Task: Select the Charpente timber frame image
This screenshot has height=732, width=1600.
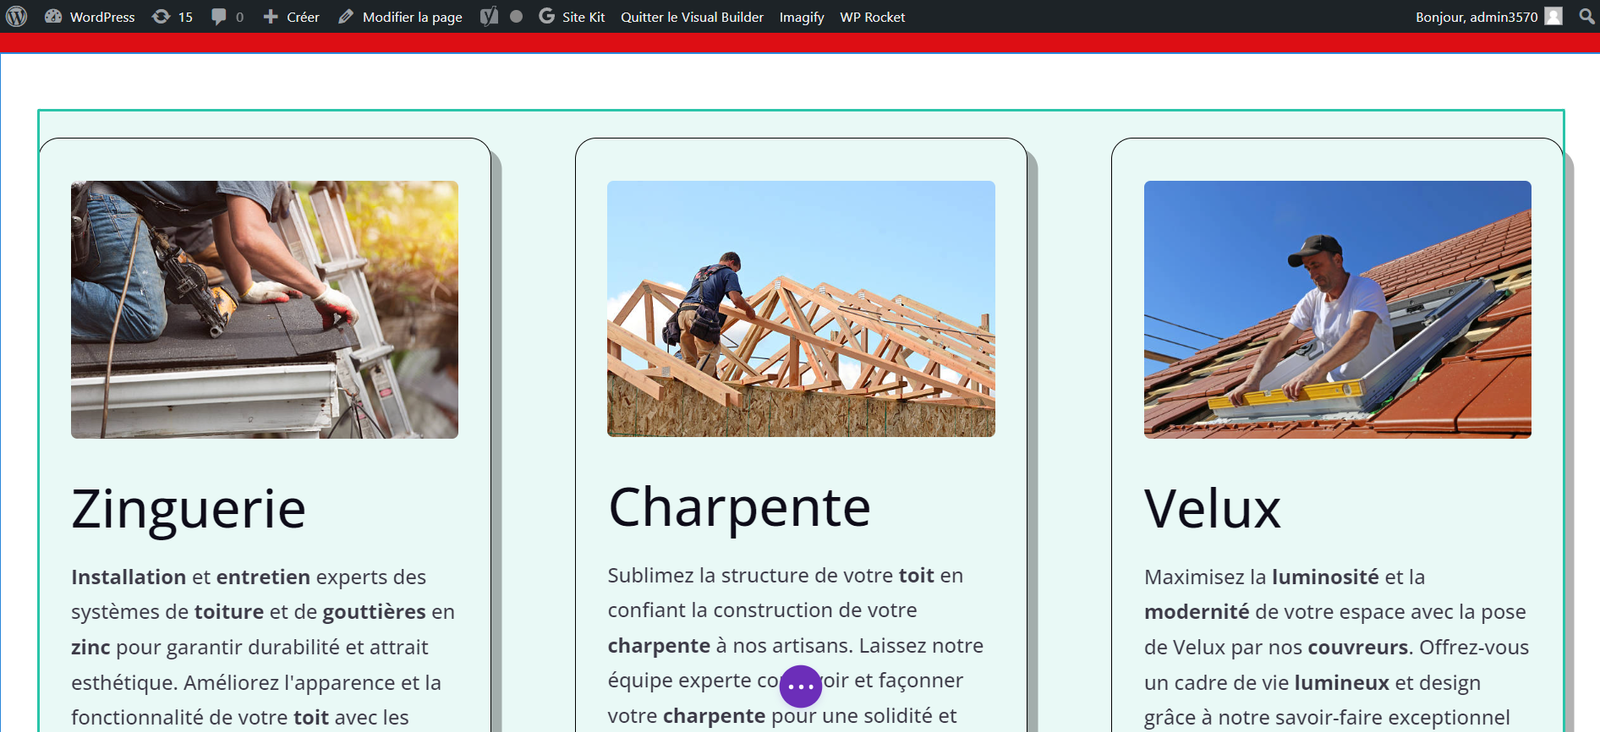Action: click(x=801, y=309)
